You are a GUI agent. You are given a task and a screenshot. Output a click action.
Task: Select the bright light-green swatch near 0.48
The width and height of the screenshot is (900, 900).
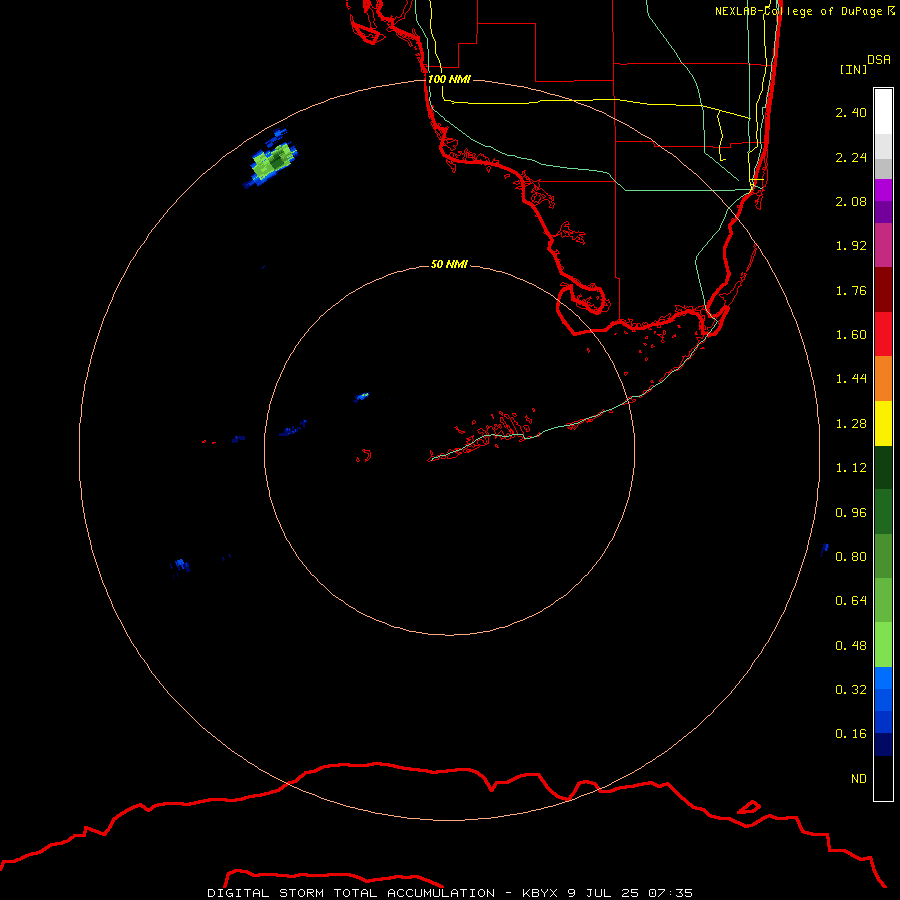tap(883, 645)
